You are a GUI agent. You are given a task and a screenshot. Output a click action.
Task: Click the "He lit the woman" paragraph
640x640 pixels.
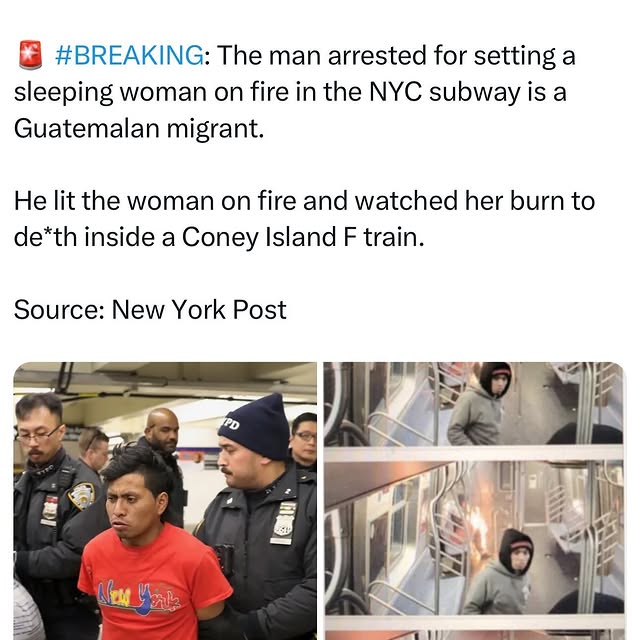[x=304, y=219]
